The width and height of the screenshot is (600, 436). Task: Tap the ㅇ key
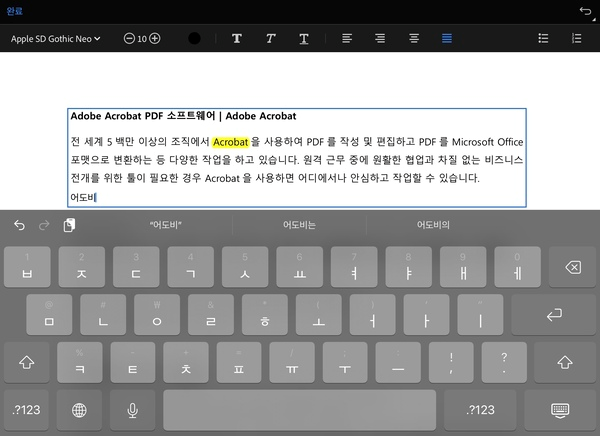[x=157, y=315]
